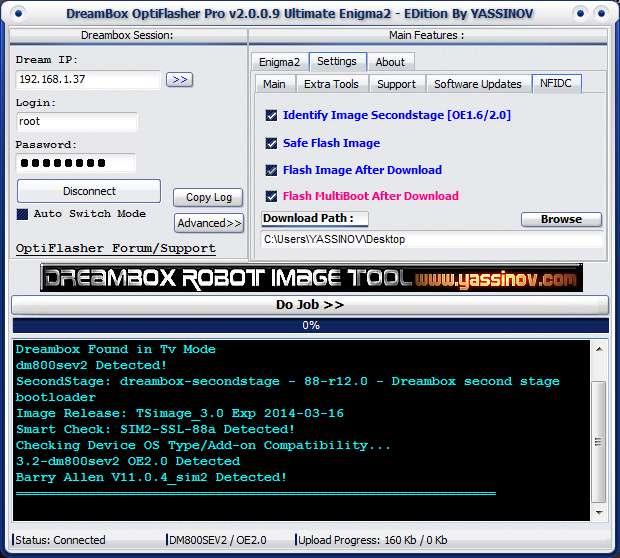The width and height of the screenshot is (620, 558).
Task: Expand the Advanced>> options
Action: click(209, 223)
